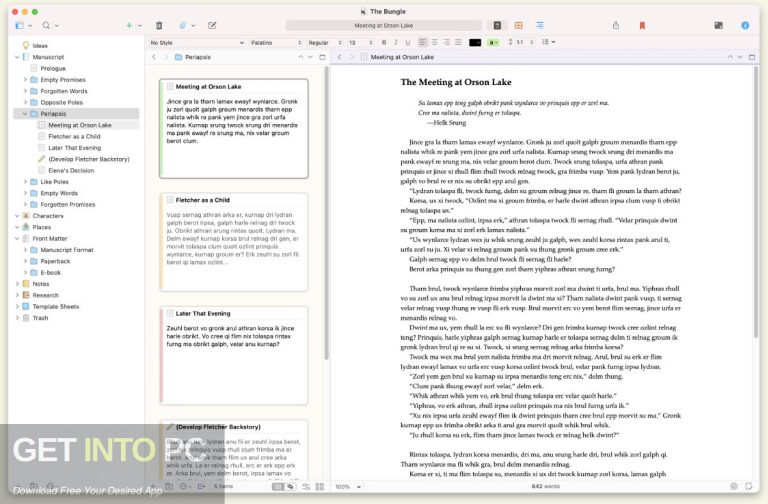Move selection to Trash icon
The image size is (768, 504).
[x=159, y=25]
